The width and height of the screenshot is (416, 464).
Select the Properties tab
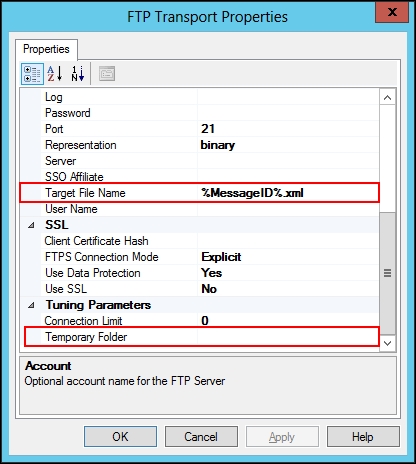tap(46, 49)
